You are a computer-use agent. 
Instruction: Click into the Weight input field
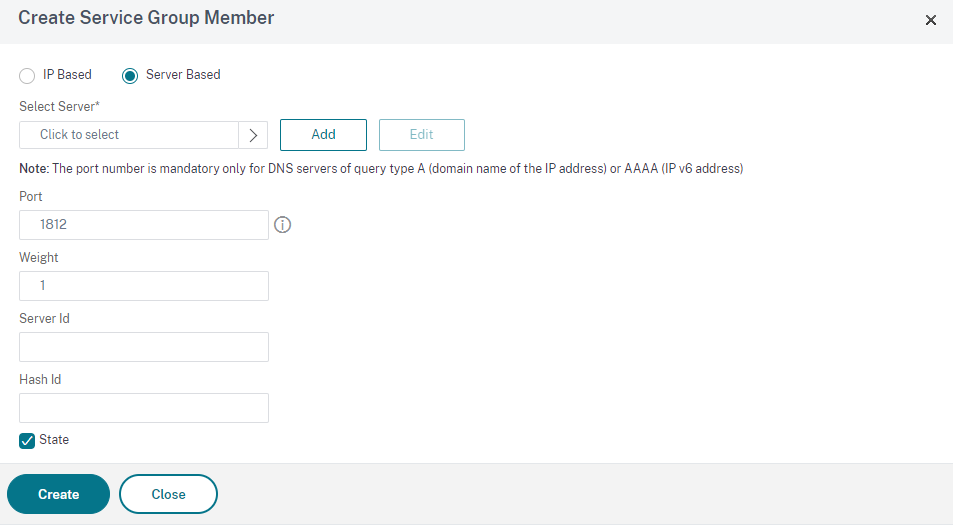click(x=144, y=286)
